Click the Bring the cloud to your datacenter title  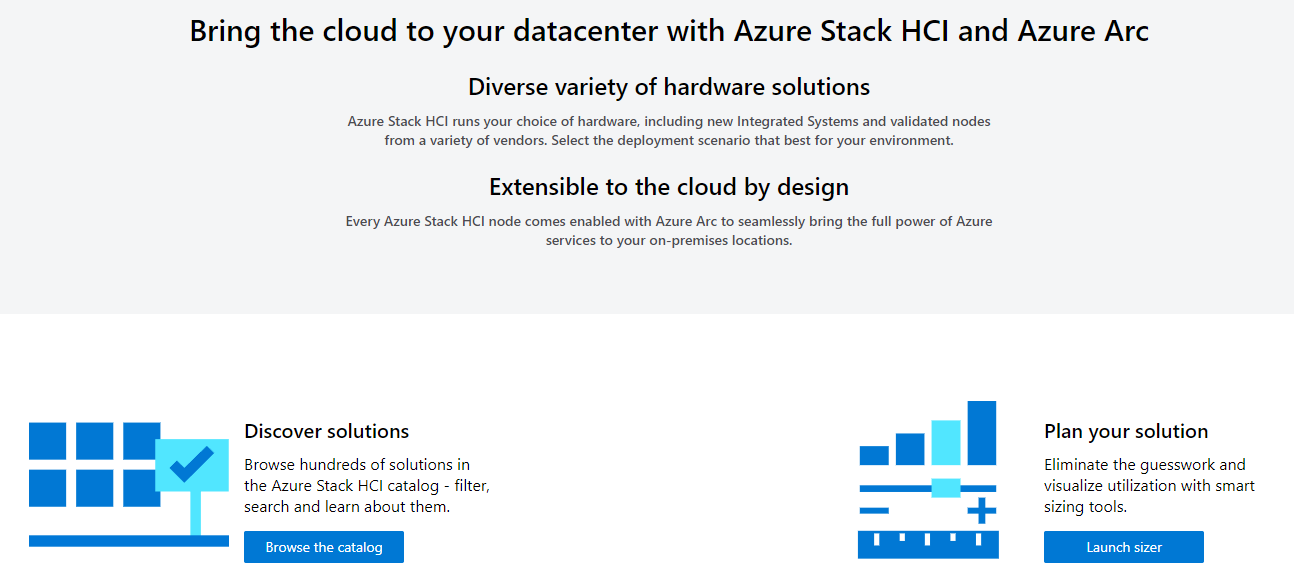[669, 31]
